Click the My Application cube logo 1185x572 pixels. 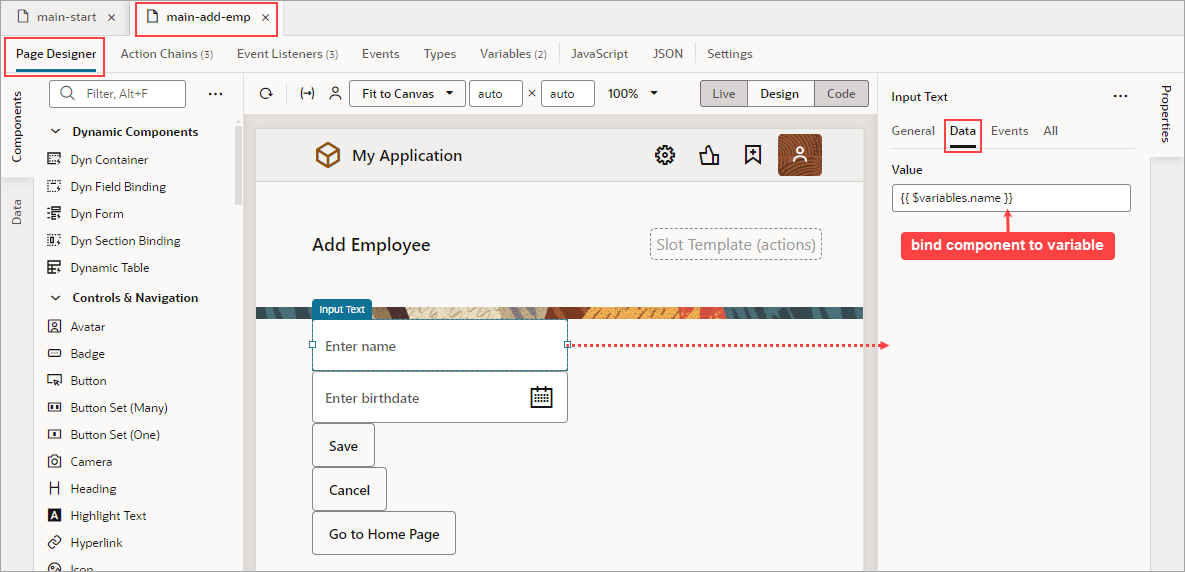[328, 156]
